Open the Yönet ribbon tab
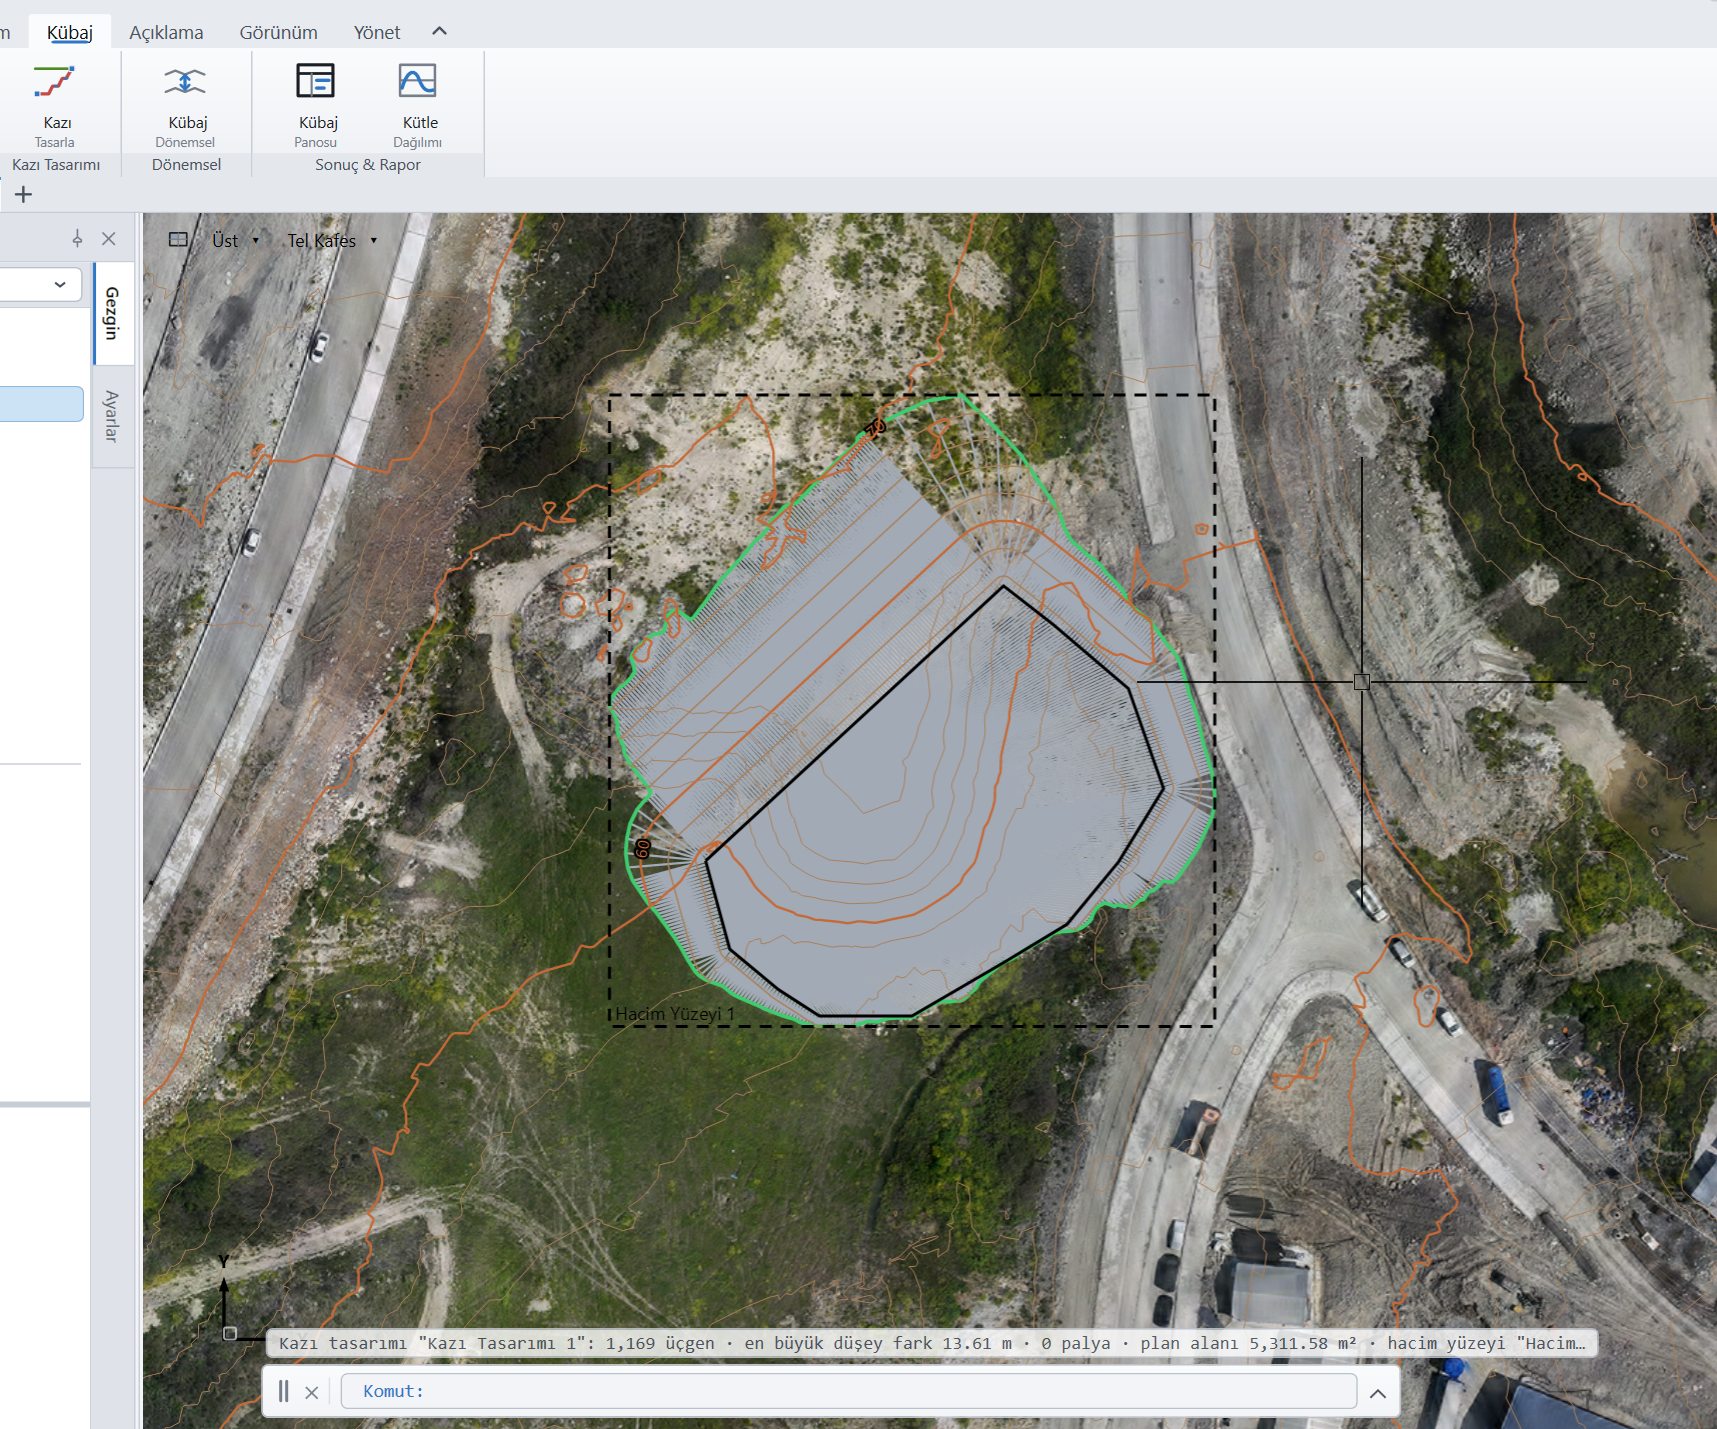Screen dimensions: 1717x1429 (377, 32)
